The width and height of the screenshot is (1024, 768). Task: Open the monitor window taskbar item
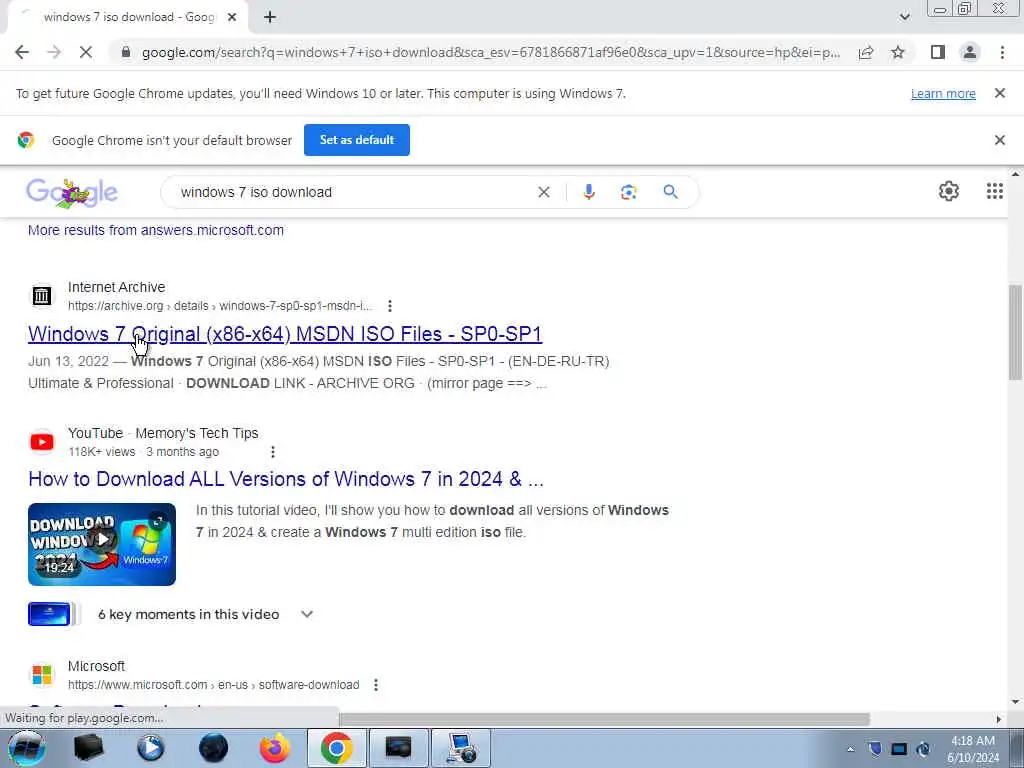398,748
